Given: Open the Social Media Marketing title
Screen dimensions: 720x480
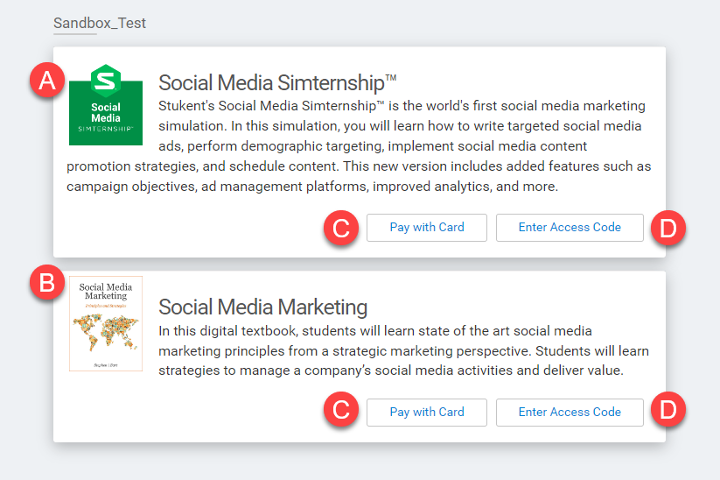Looking at the screenshot, I should pyautogui.click(x=263, y=307).
